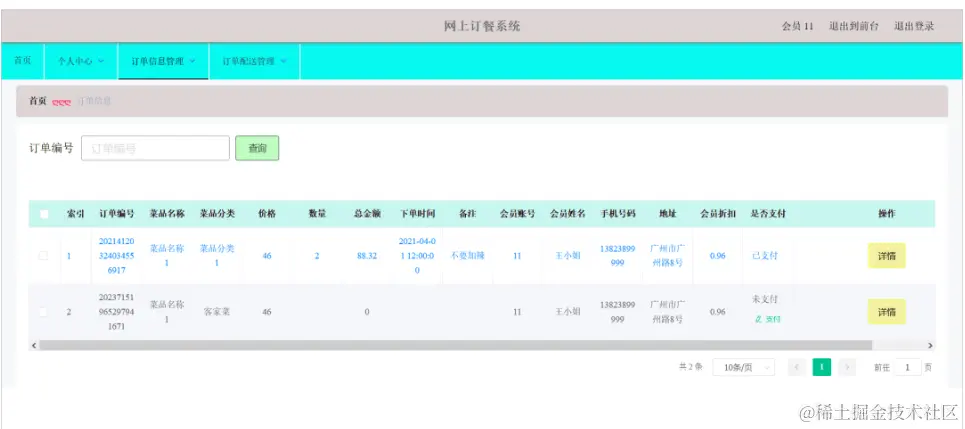The image size is (965, 429).
Task: Click the 操作 column header
Action: coord(887,214)
